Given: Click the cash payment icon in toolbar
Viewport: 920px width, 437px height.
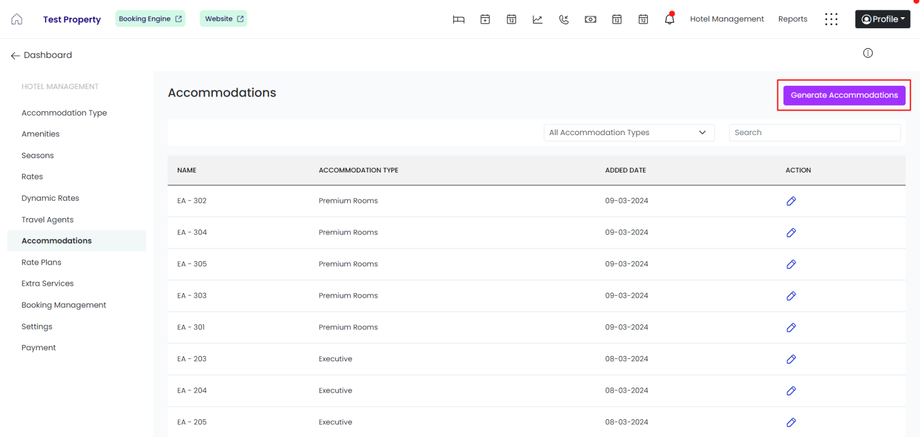Looking at the screenshot, I should click(x=590, y=19).
